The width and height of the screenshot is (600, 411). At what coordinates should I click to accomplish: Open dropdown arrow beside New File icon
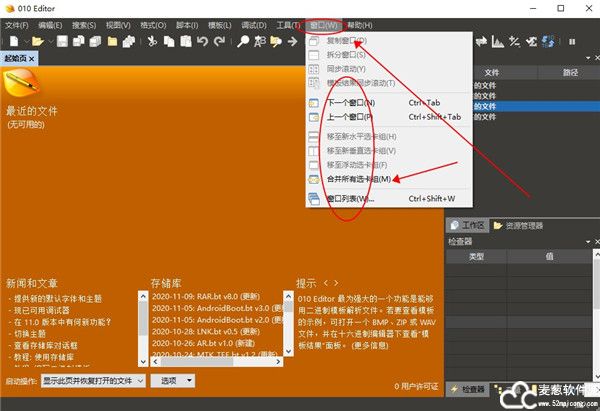coord(26,41)
